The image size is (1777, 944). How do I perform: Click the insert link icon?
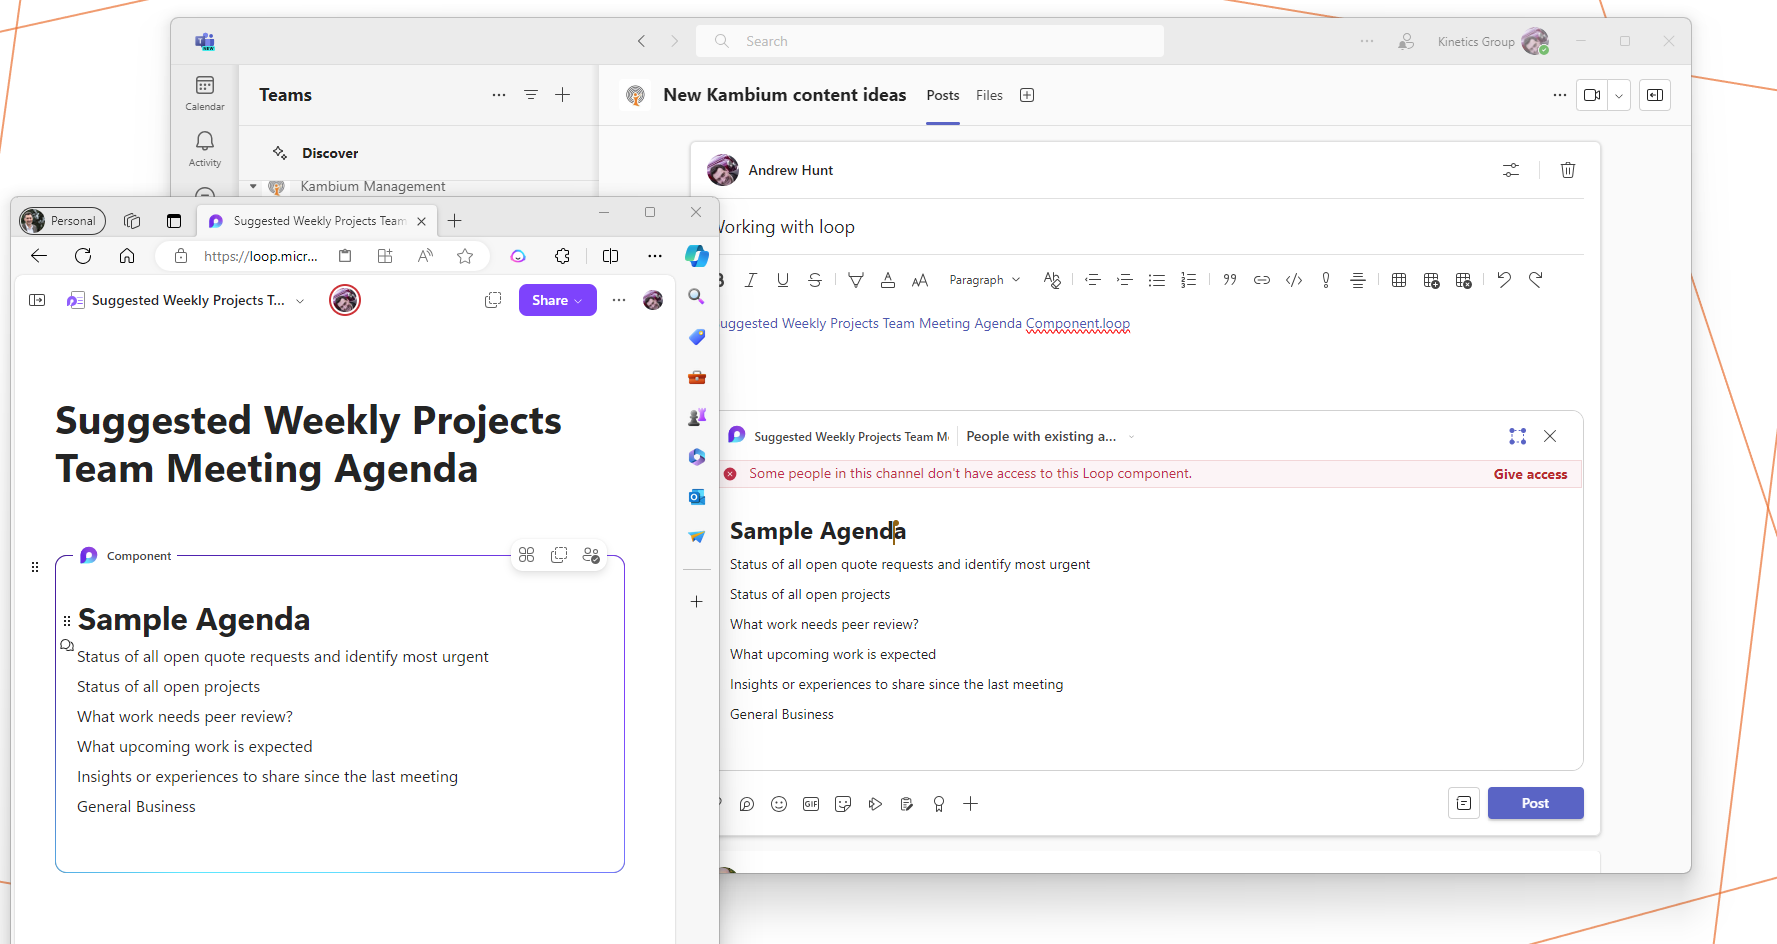[1262, 280]
